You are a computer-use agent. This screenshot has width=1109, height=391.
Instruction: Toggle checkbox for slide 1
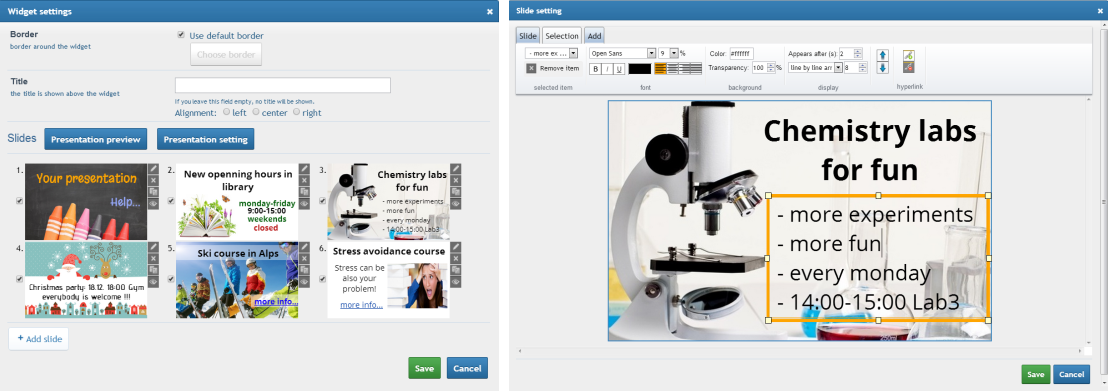pos(19,201)
